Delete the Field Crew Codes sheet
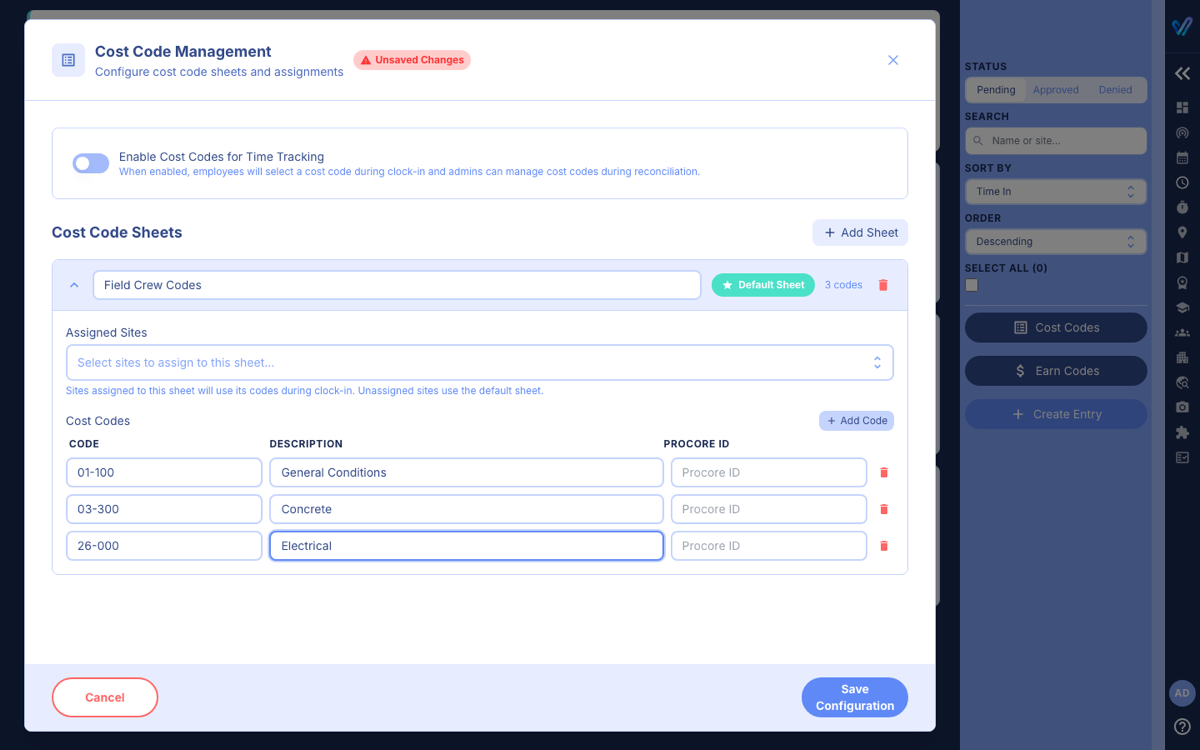This screenshot has height=750, width=1200. [883, 285]
